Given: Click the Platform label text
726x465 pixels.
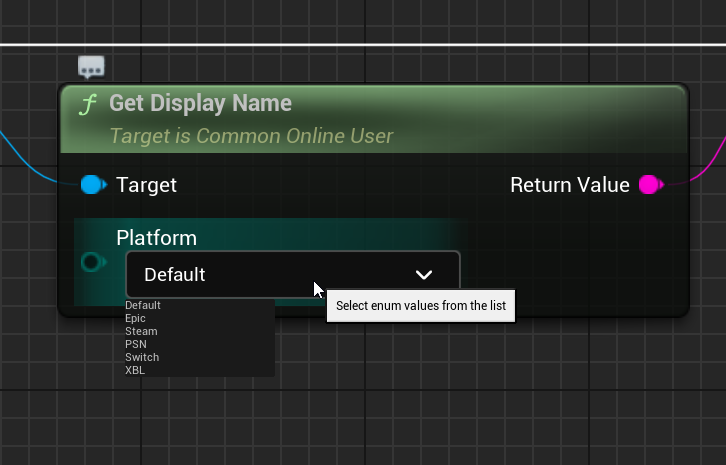Looking at the screenshot, I should point(156,238).
